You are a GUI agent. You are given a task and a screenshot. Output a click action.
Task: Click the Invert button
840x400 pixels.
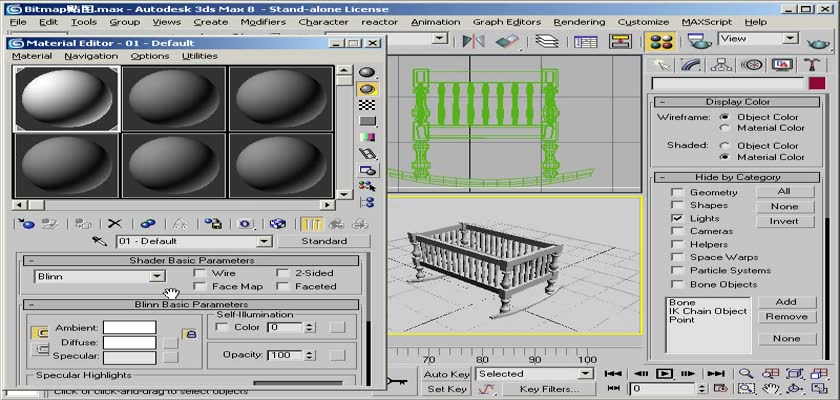pyautogui.click(x=785, y=221)
